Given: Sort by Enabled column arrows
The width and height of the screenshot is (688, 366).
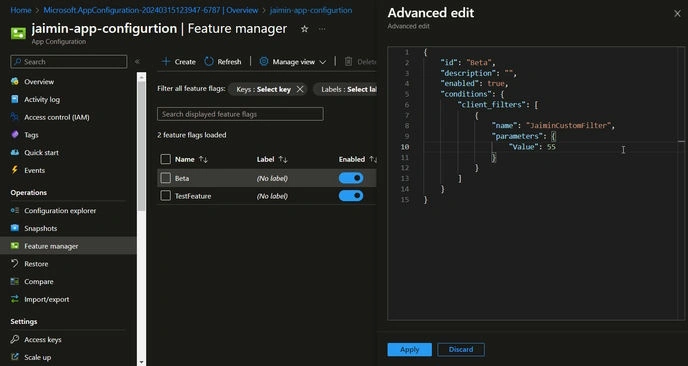Looking at the screenshot, I should pos(372,159).
